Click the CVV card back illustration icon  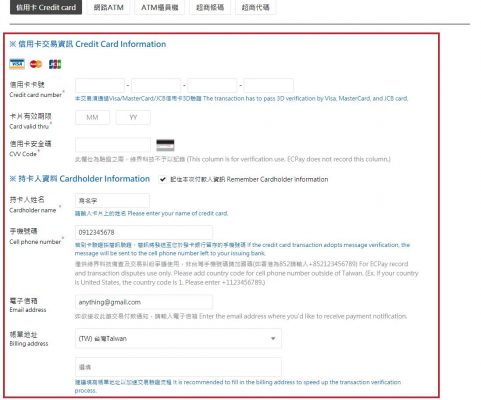165,145
